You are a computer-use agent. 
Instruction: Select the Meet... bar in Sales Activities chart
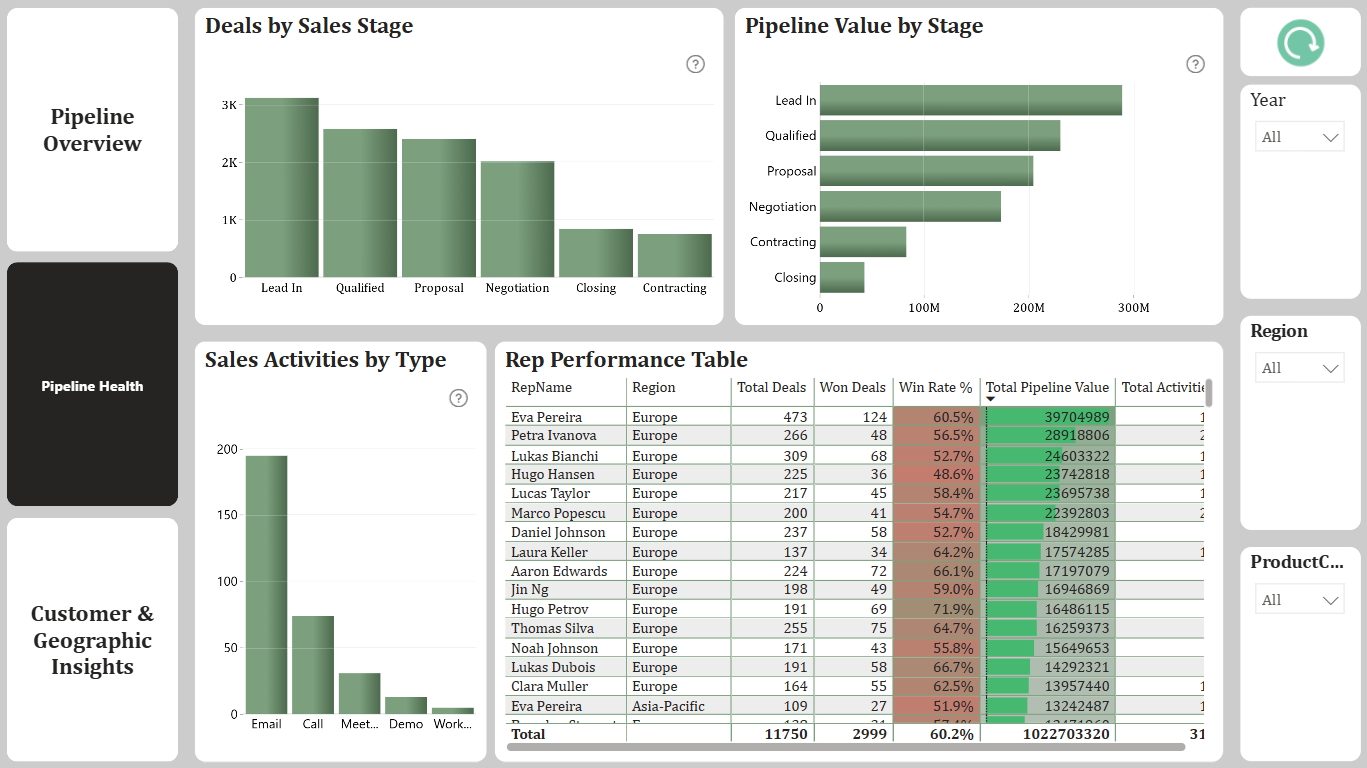[360, 693]
